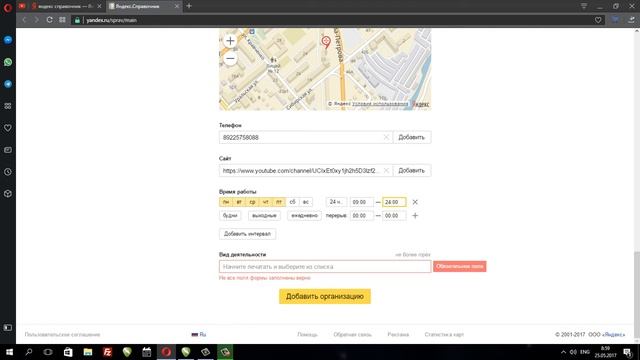Image resolution: width=640 pixels, height=360 pixels.
Task: Open 'Реклама' footer link
Action: click(398, 334)
